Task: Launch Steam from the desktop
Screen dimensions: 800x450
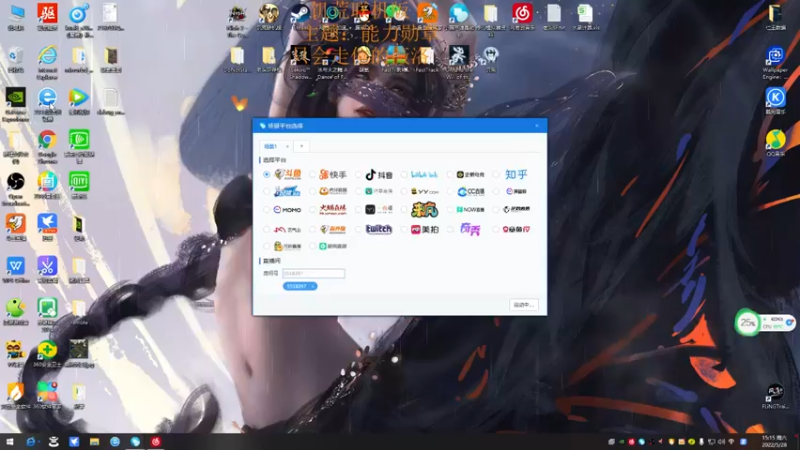Action: coord(300,16)
